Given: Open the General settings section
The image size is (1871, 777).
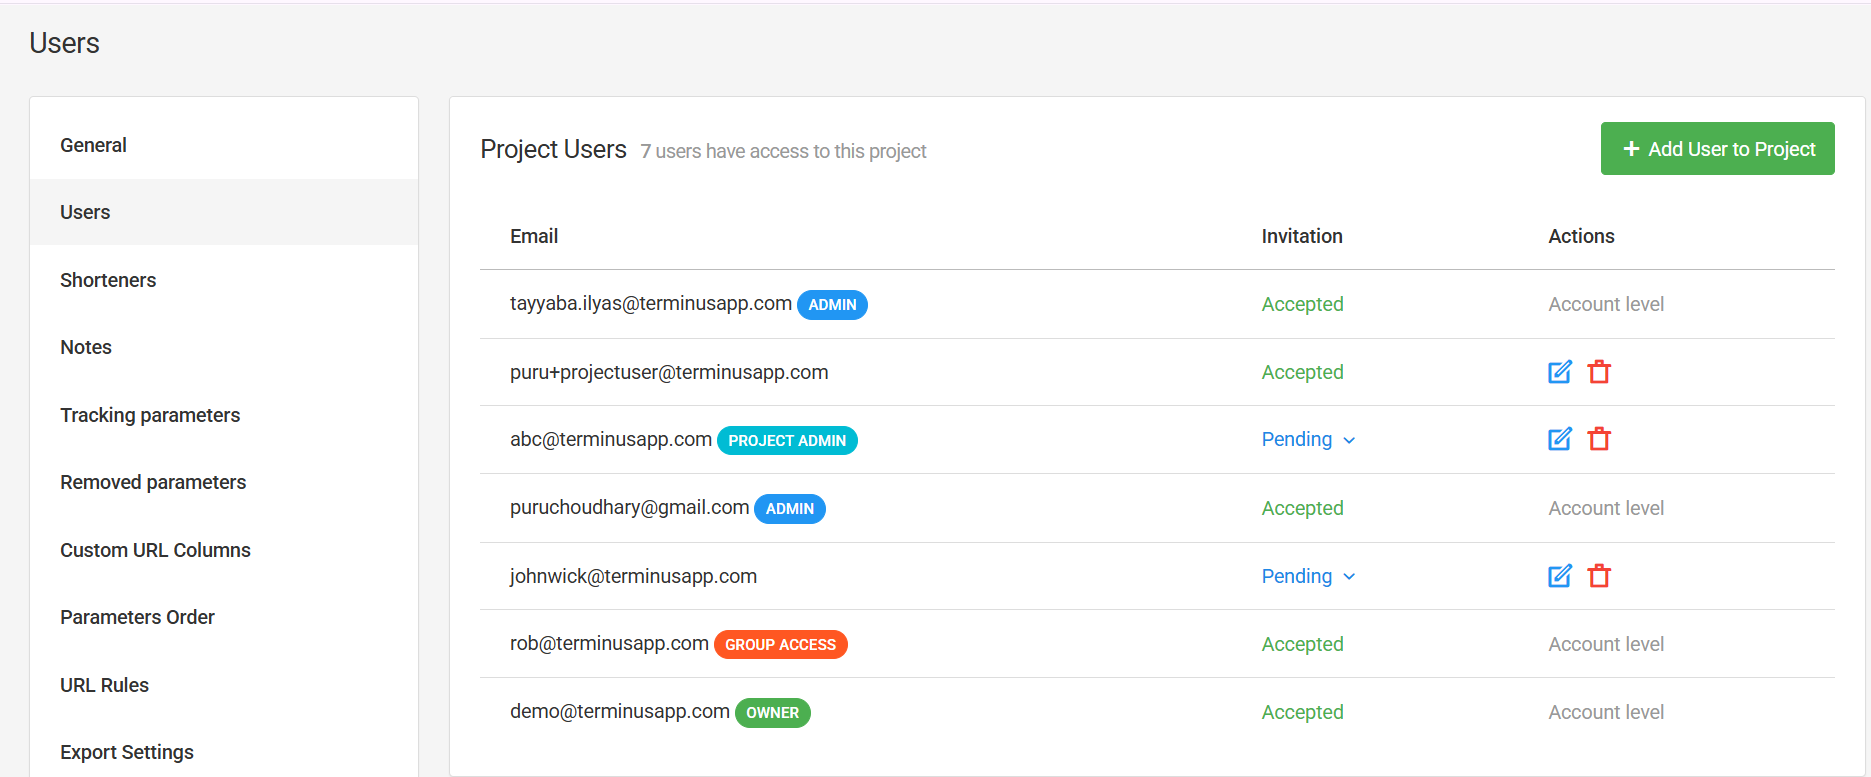Looking at the screenshot, I should coord(224,145).
